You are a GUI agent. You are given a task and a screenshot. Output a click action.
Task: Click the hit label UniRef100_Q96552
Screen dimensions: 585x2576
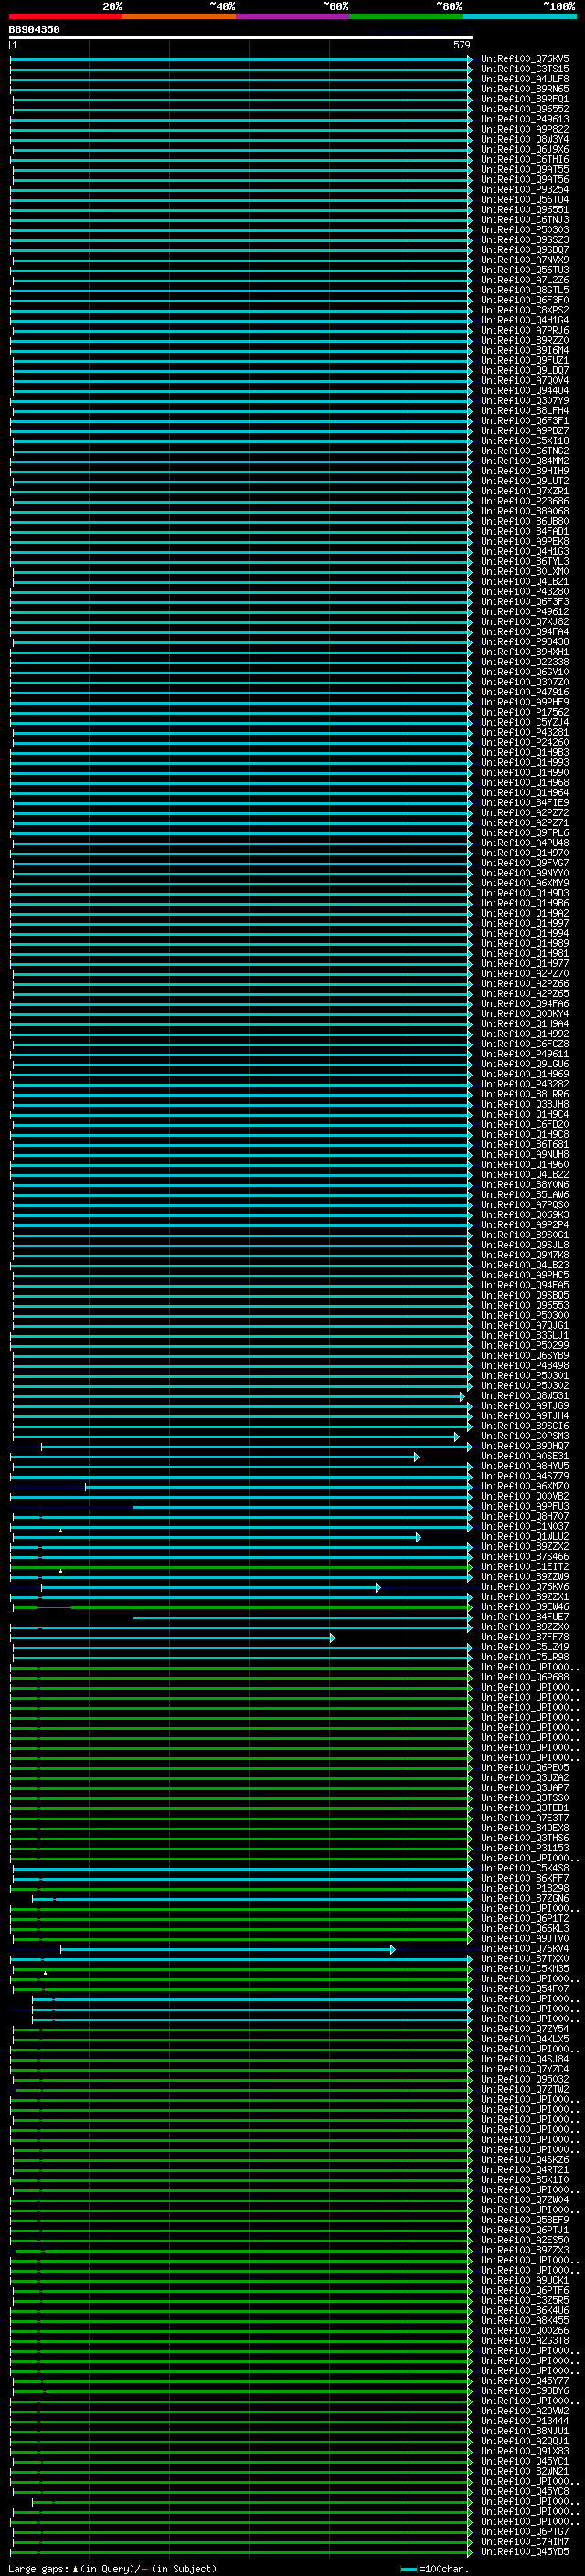(x=525, y=109)
